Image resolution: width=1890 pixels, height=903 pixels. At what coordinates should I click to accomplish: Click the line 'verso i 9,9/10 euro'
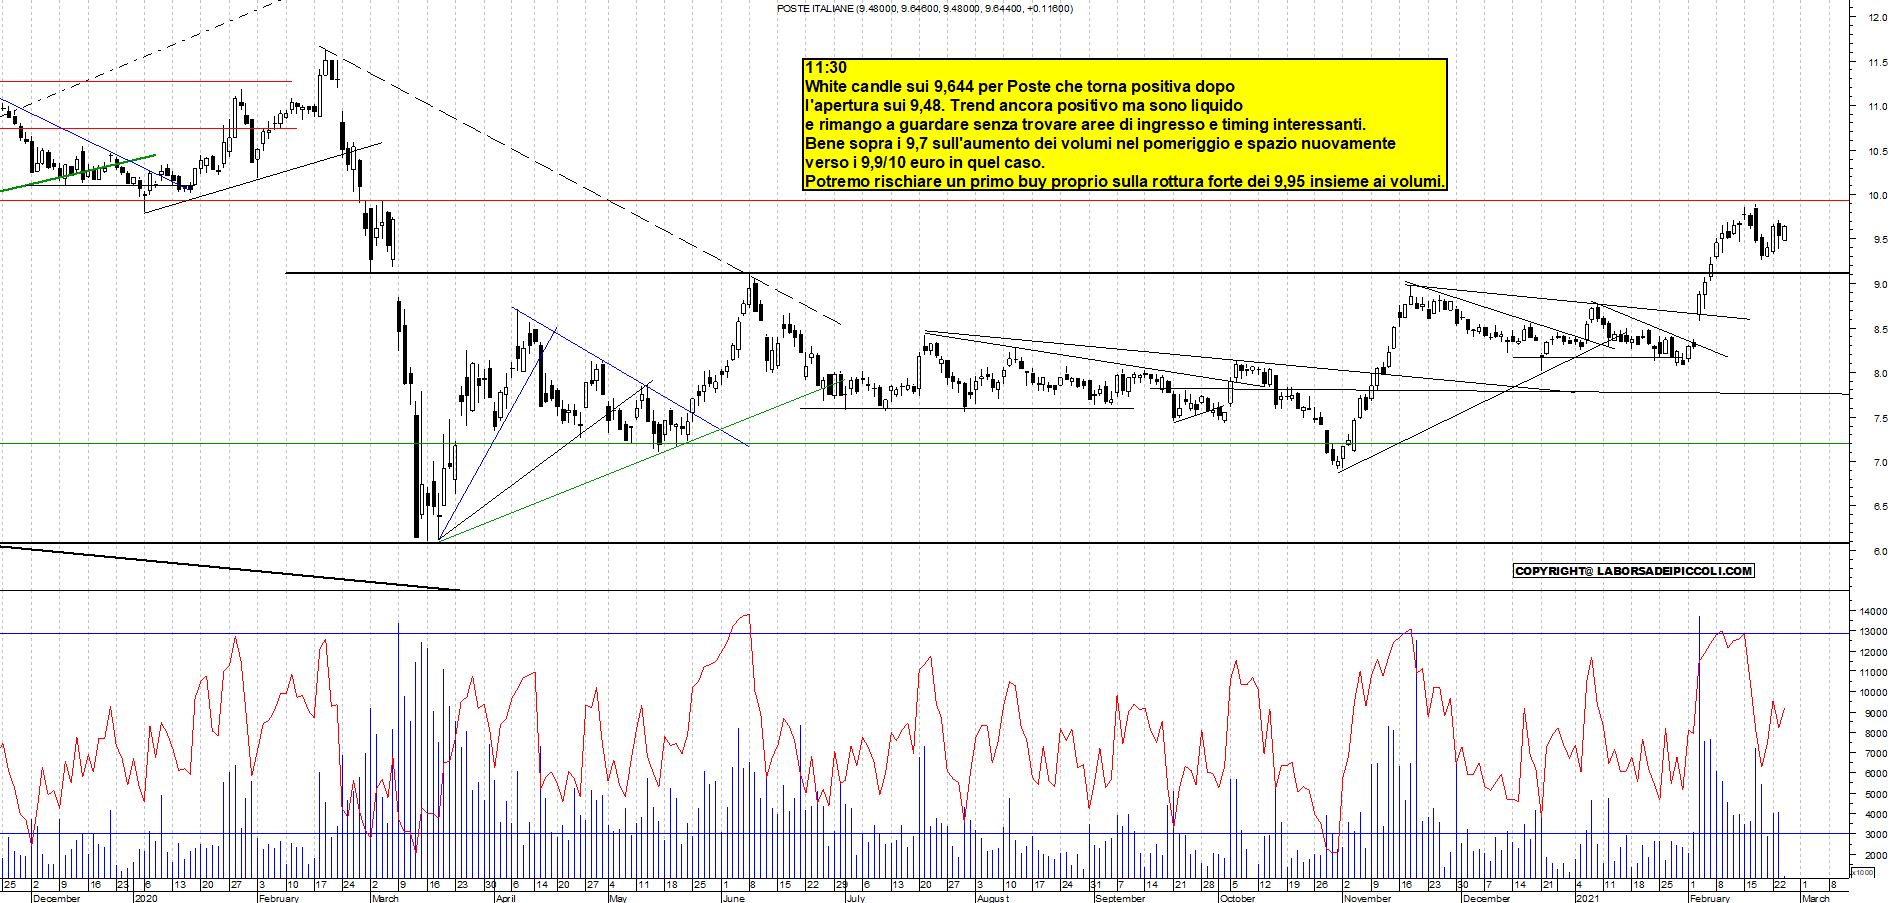[925, 163]
